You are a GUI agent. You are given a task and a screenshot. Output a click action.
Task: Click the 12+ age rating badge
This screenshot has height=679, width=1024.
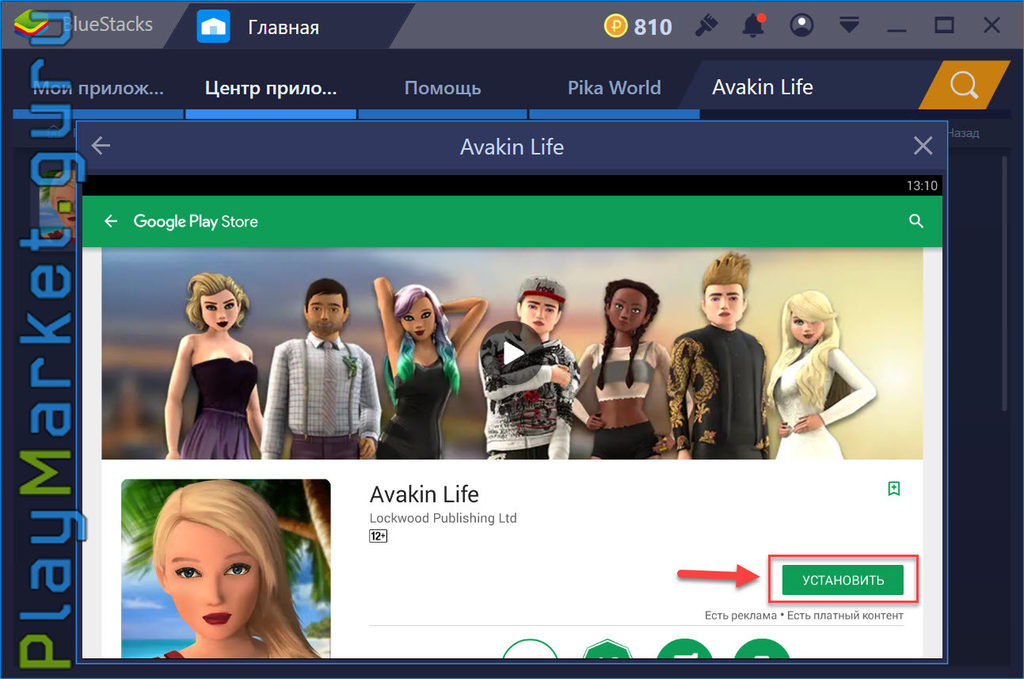point(378,536)
